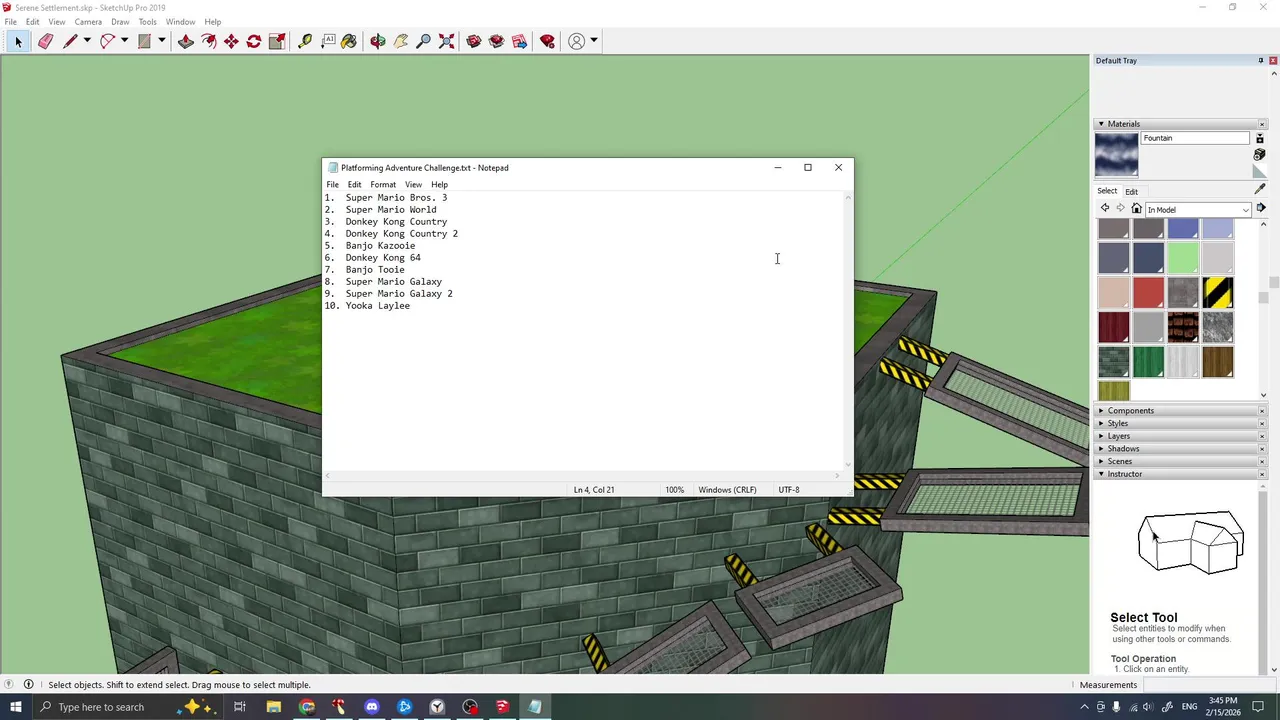Choose the Select arrow tool in the toolbar
Viewport: 1280px width, 720px height.
(18, 41)
